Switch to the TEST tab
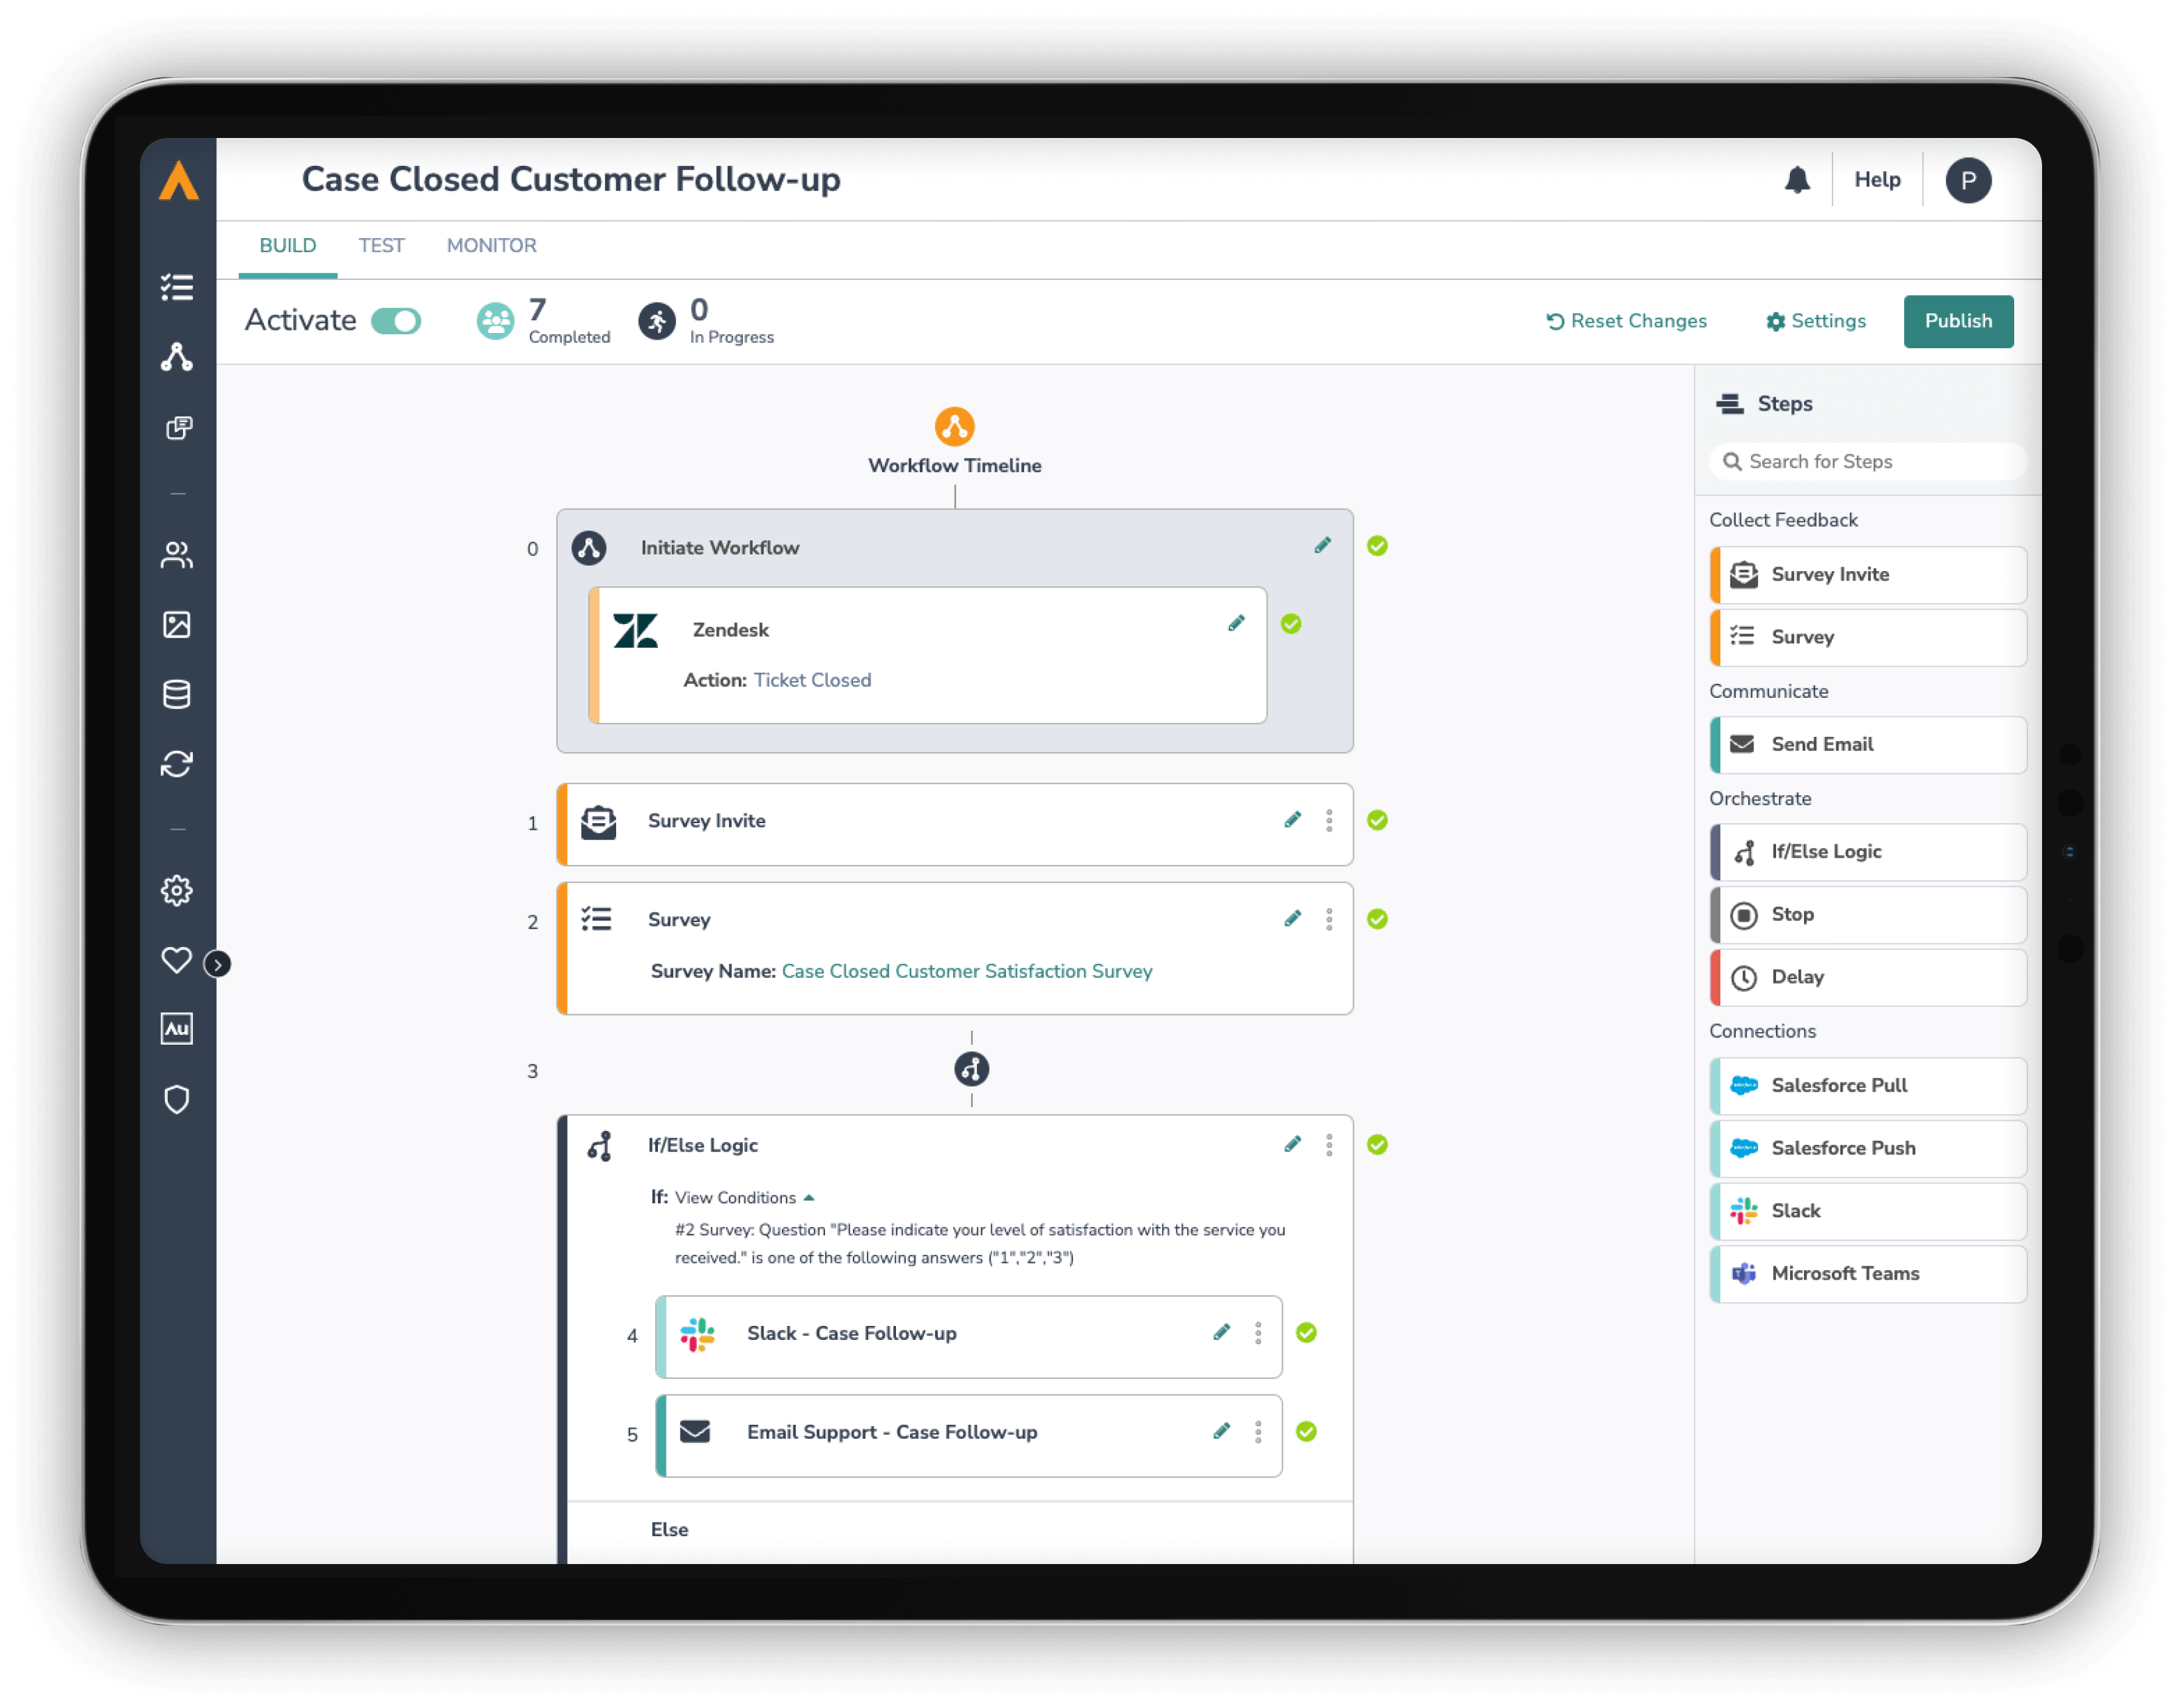 (381, 245)
